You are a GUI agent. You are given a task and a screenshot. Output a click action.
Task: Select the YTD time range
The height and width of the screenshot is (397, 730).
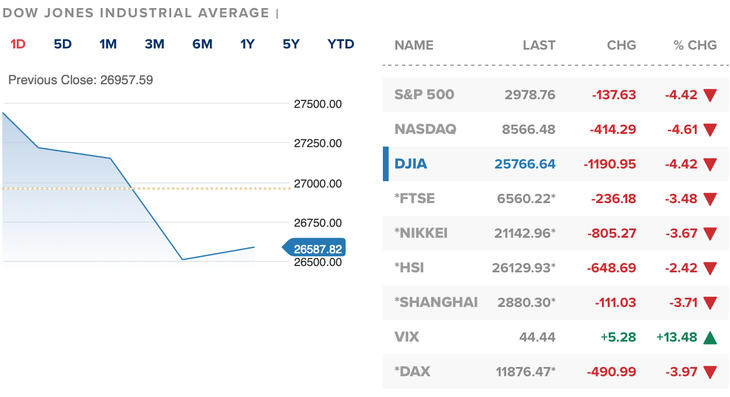(341, 44)
